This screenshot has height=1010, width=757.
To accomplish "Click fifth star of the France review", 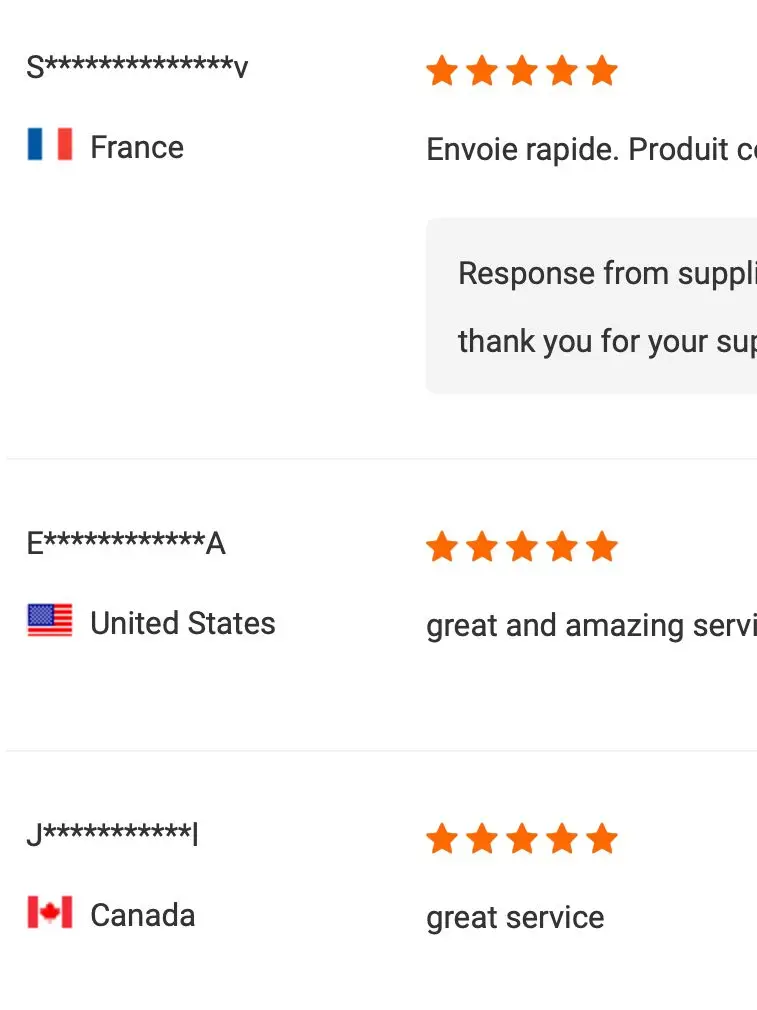I will 602,71.
